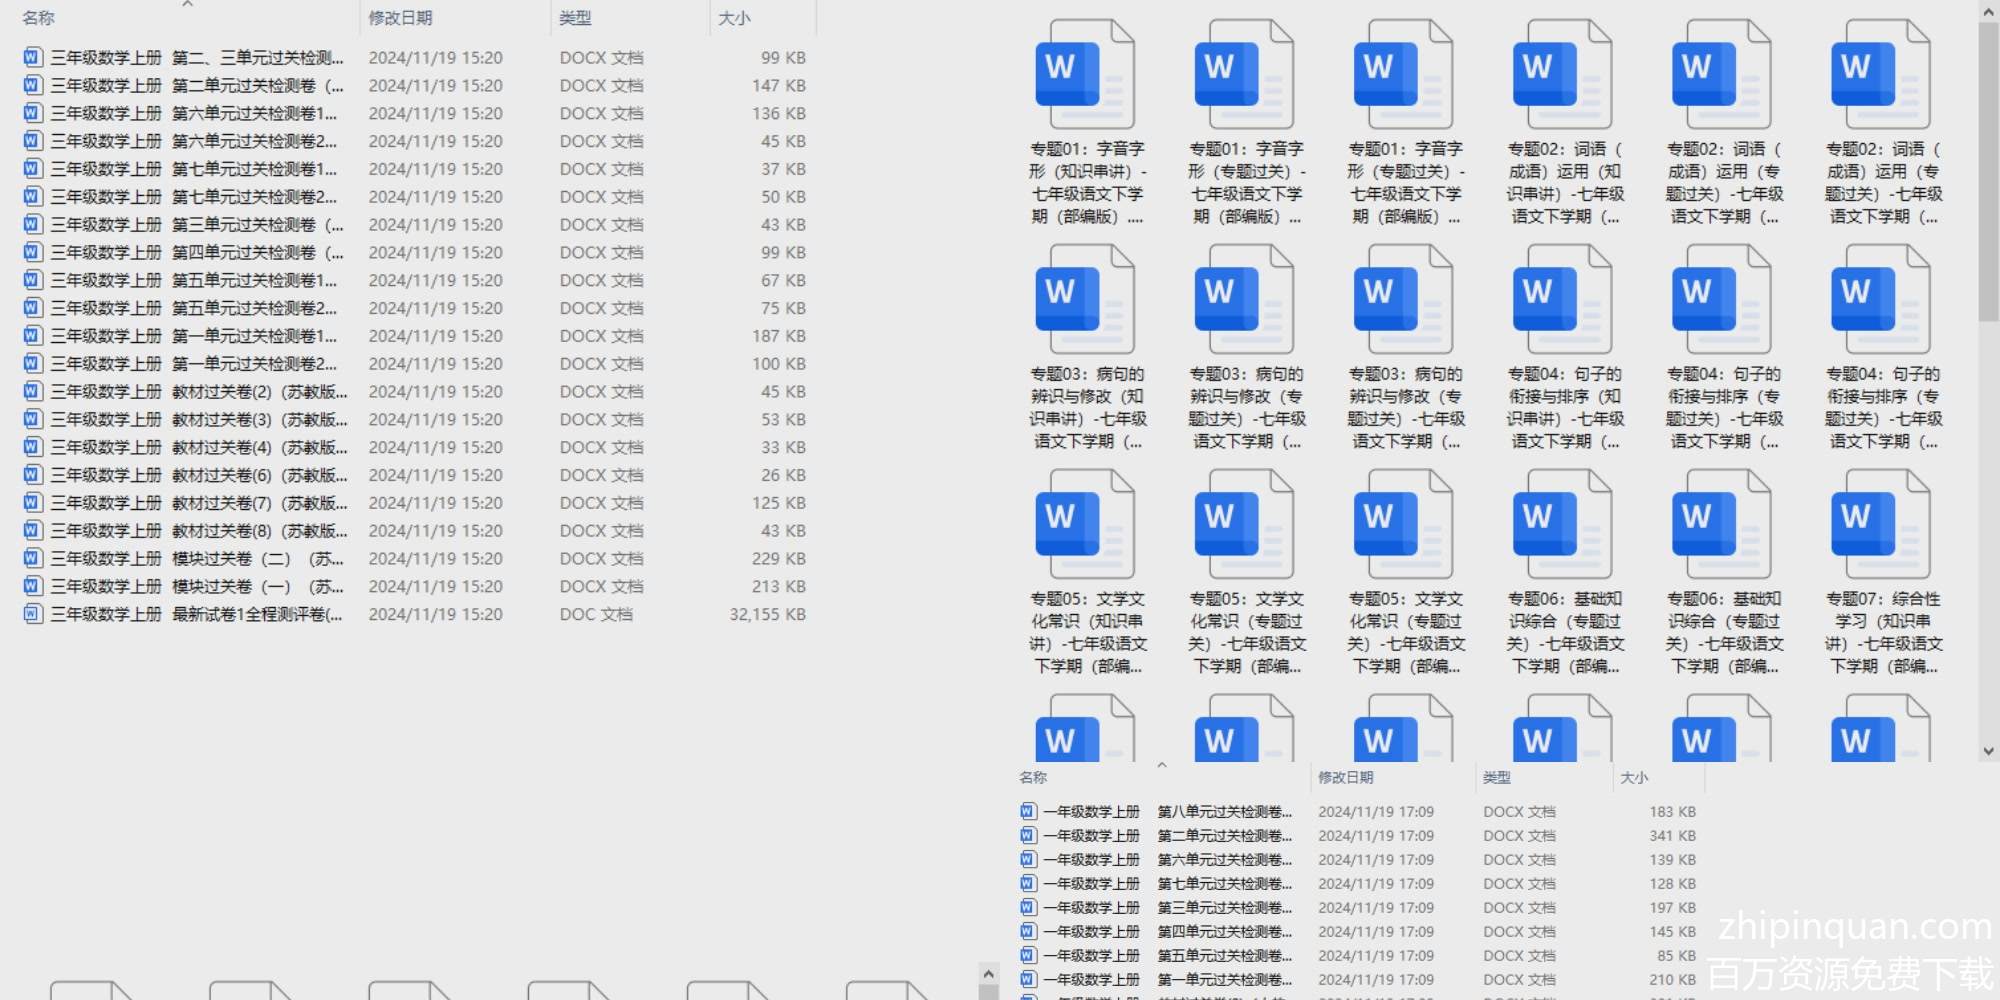The width and height of the screenshot is (2000, 1000).
Task: Sort third-grade file list by 名称 column
Action: (x=38, y=18)
